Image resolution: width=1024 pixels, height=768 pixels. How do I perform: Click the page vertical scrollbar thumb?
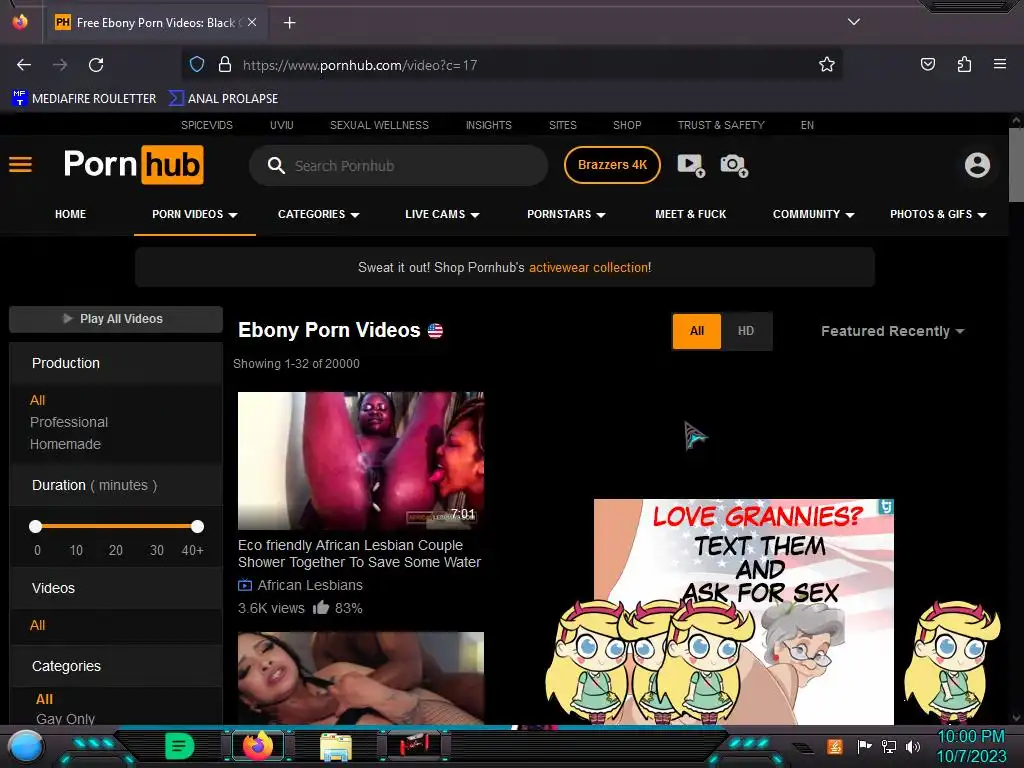point(1016,165)
